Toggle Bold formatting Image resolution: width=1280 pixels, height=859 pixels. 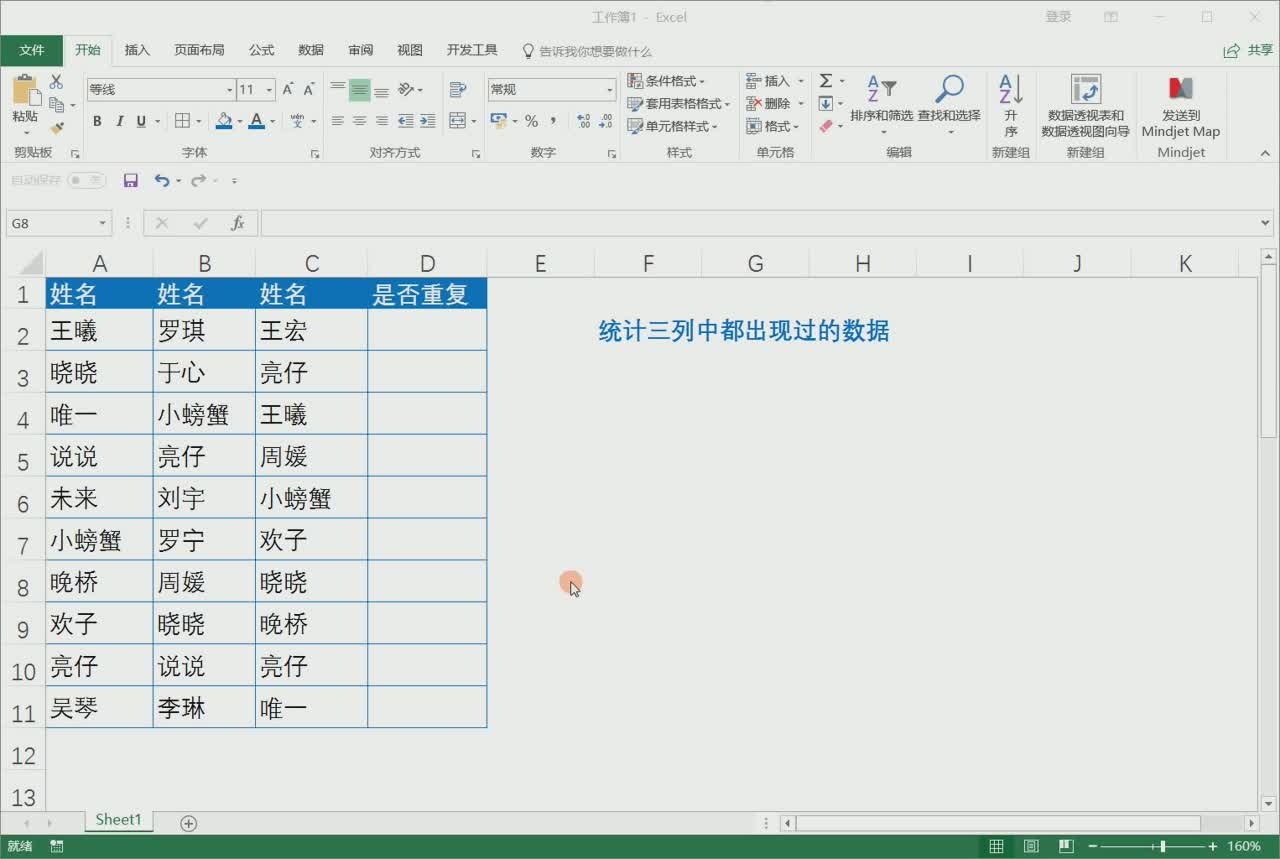pos(97,121)
